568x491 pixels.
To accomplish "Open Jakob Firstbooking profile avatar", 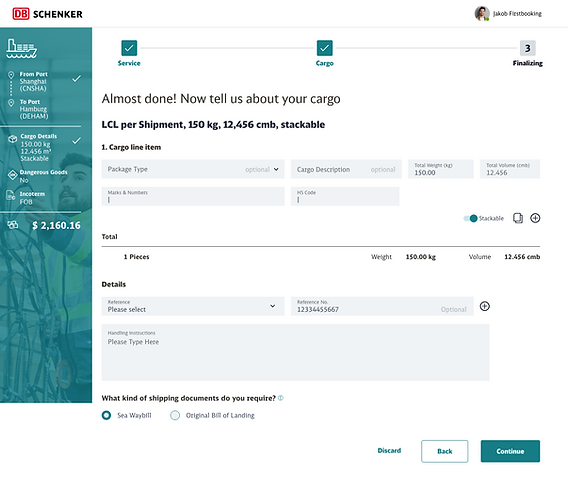I will 482,13.
